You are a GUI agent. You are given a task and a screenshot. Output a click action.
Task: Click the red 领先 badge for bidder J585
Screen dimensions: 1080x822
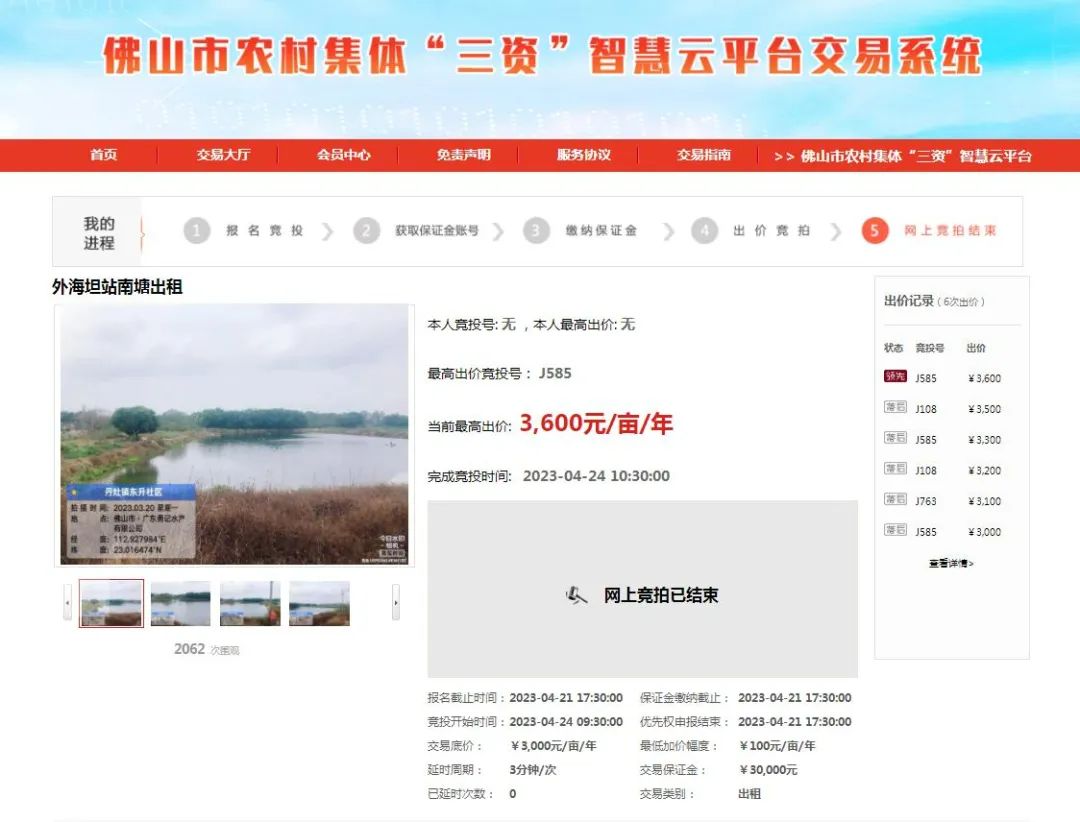point(895,377)
